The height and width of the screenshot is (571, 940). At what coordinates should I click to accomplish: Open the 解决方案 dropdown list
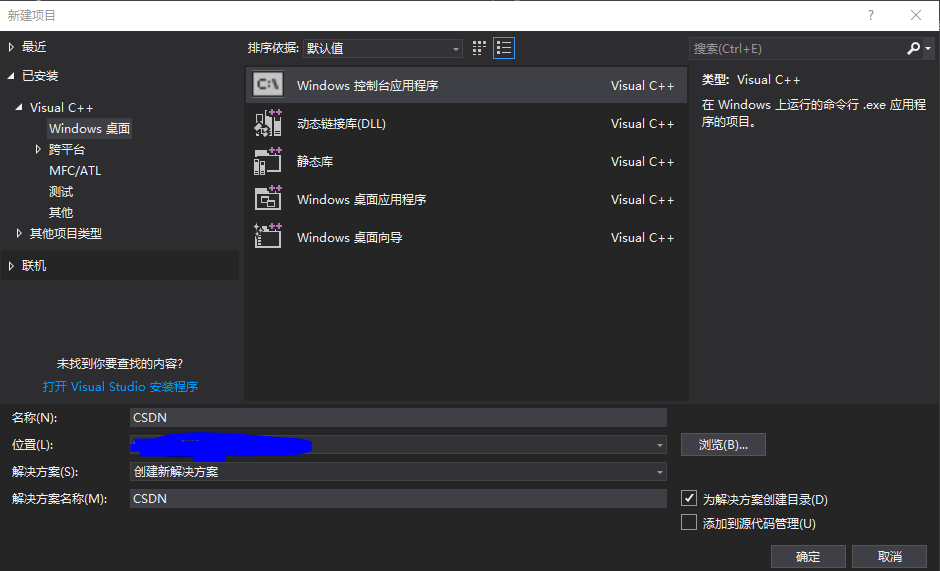coord(660,472)
